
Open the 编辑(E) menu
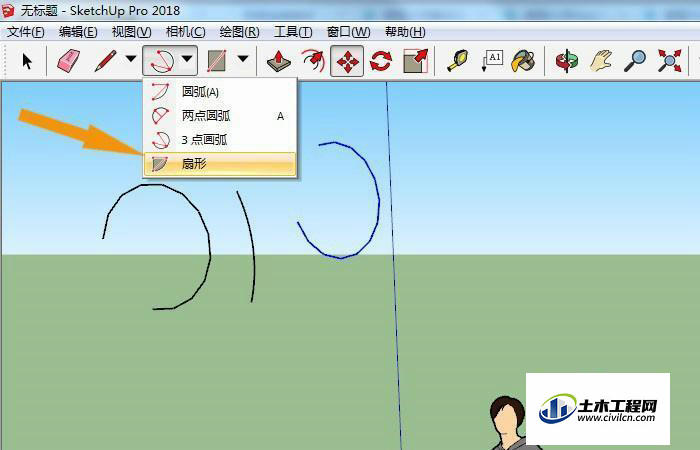click(x=78, y=32)
